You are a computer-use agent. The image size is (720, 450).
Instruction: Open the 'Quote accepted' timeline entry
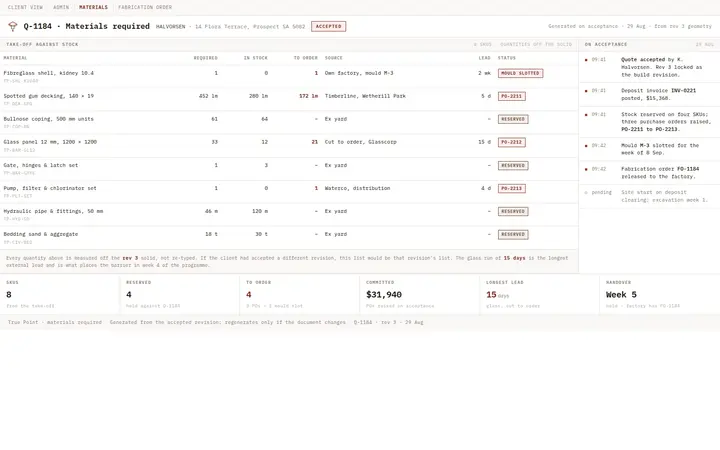(x=649, y=67)
